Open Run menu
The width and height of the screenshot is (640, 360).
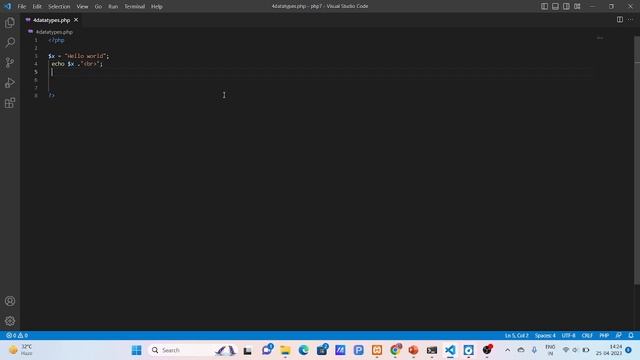point(113,7)
